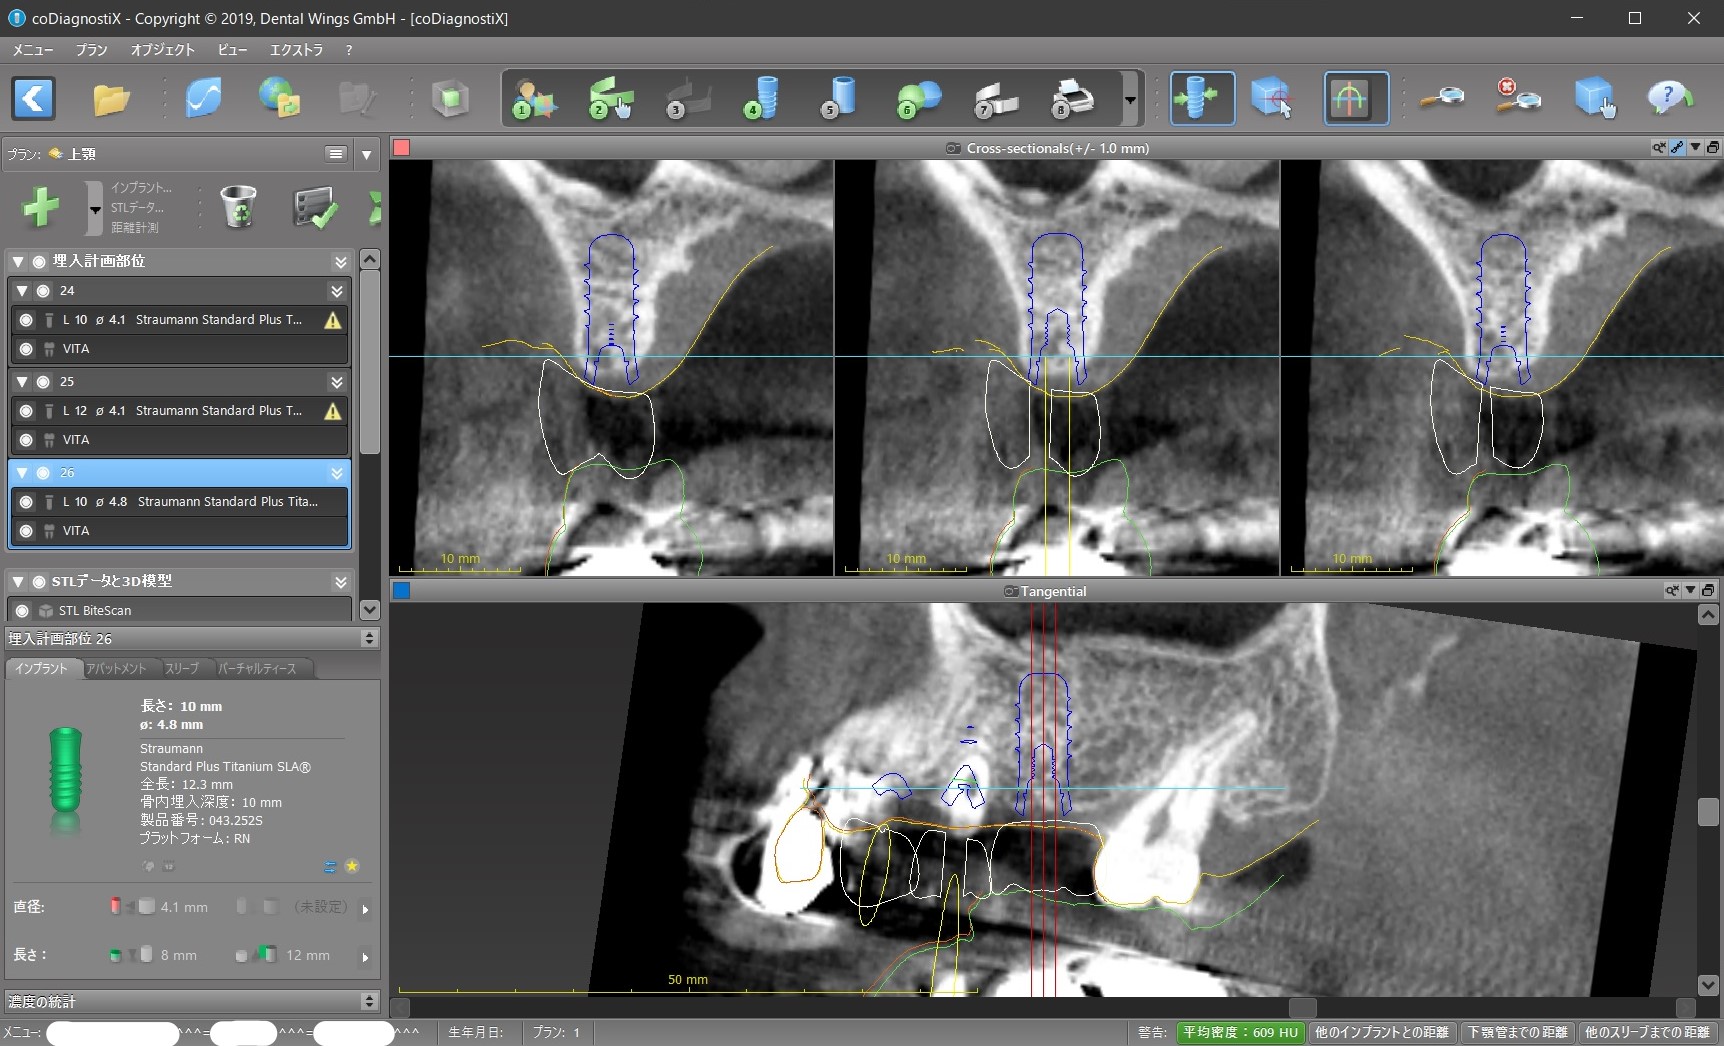Screen dimensions: 1724x1046
Task: Open the green cube 3D icon
Action: point(450,98)
